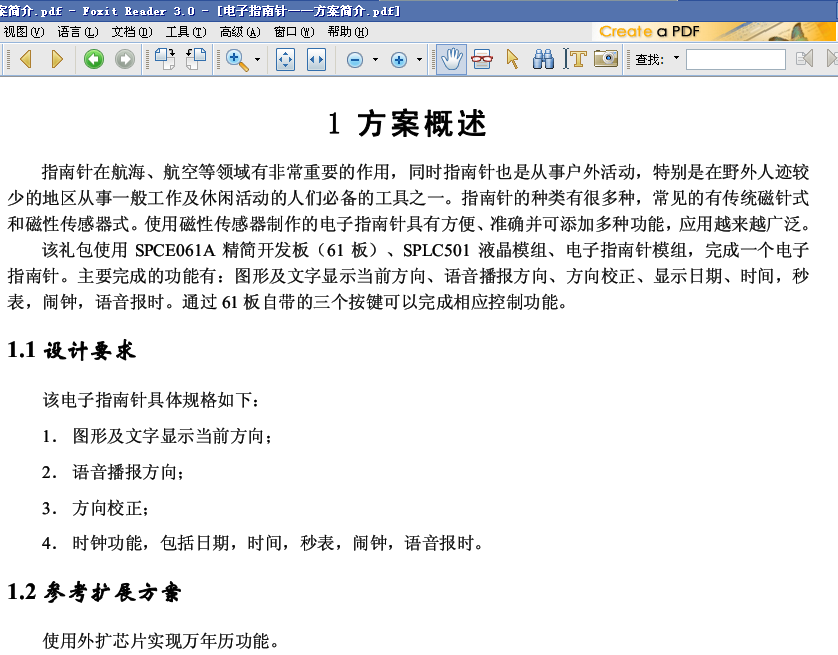Find previous match button
Screen dimensions: 838x655
[x=804, y=59]
